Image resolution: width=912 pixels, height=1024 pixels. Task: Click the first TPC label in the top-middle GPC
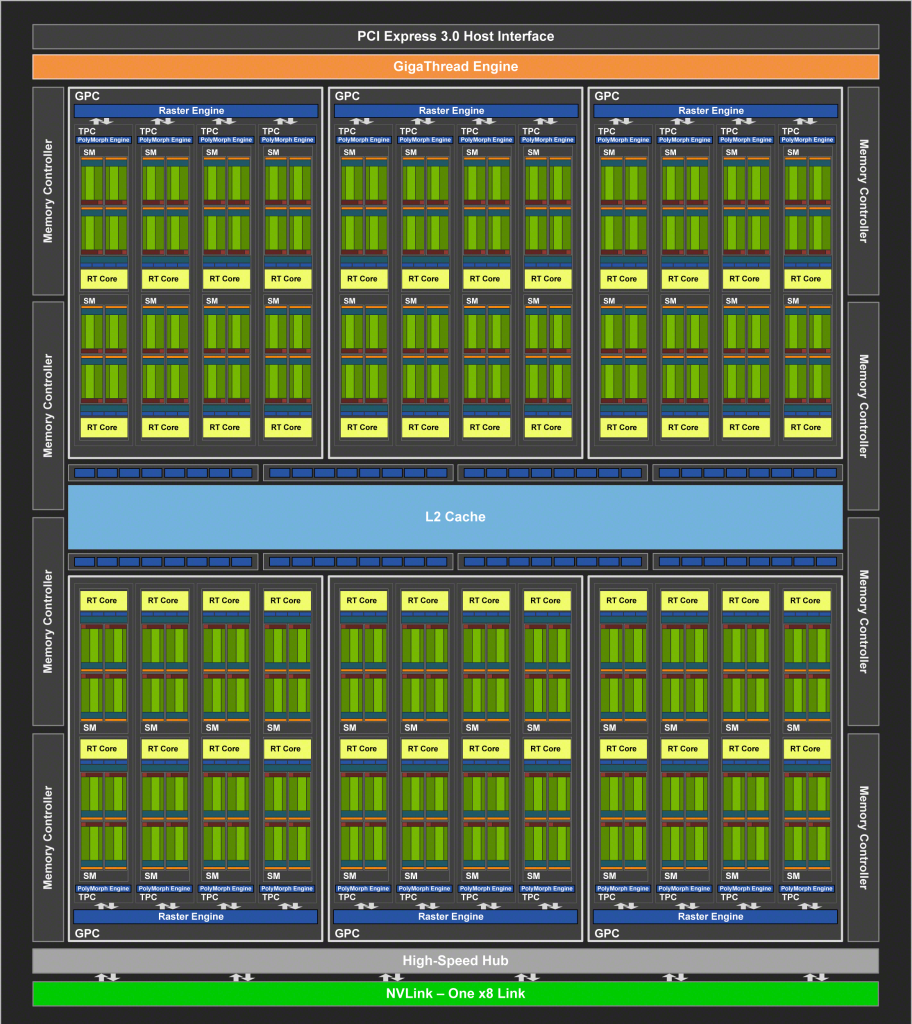coord(347,131)
